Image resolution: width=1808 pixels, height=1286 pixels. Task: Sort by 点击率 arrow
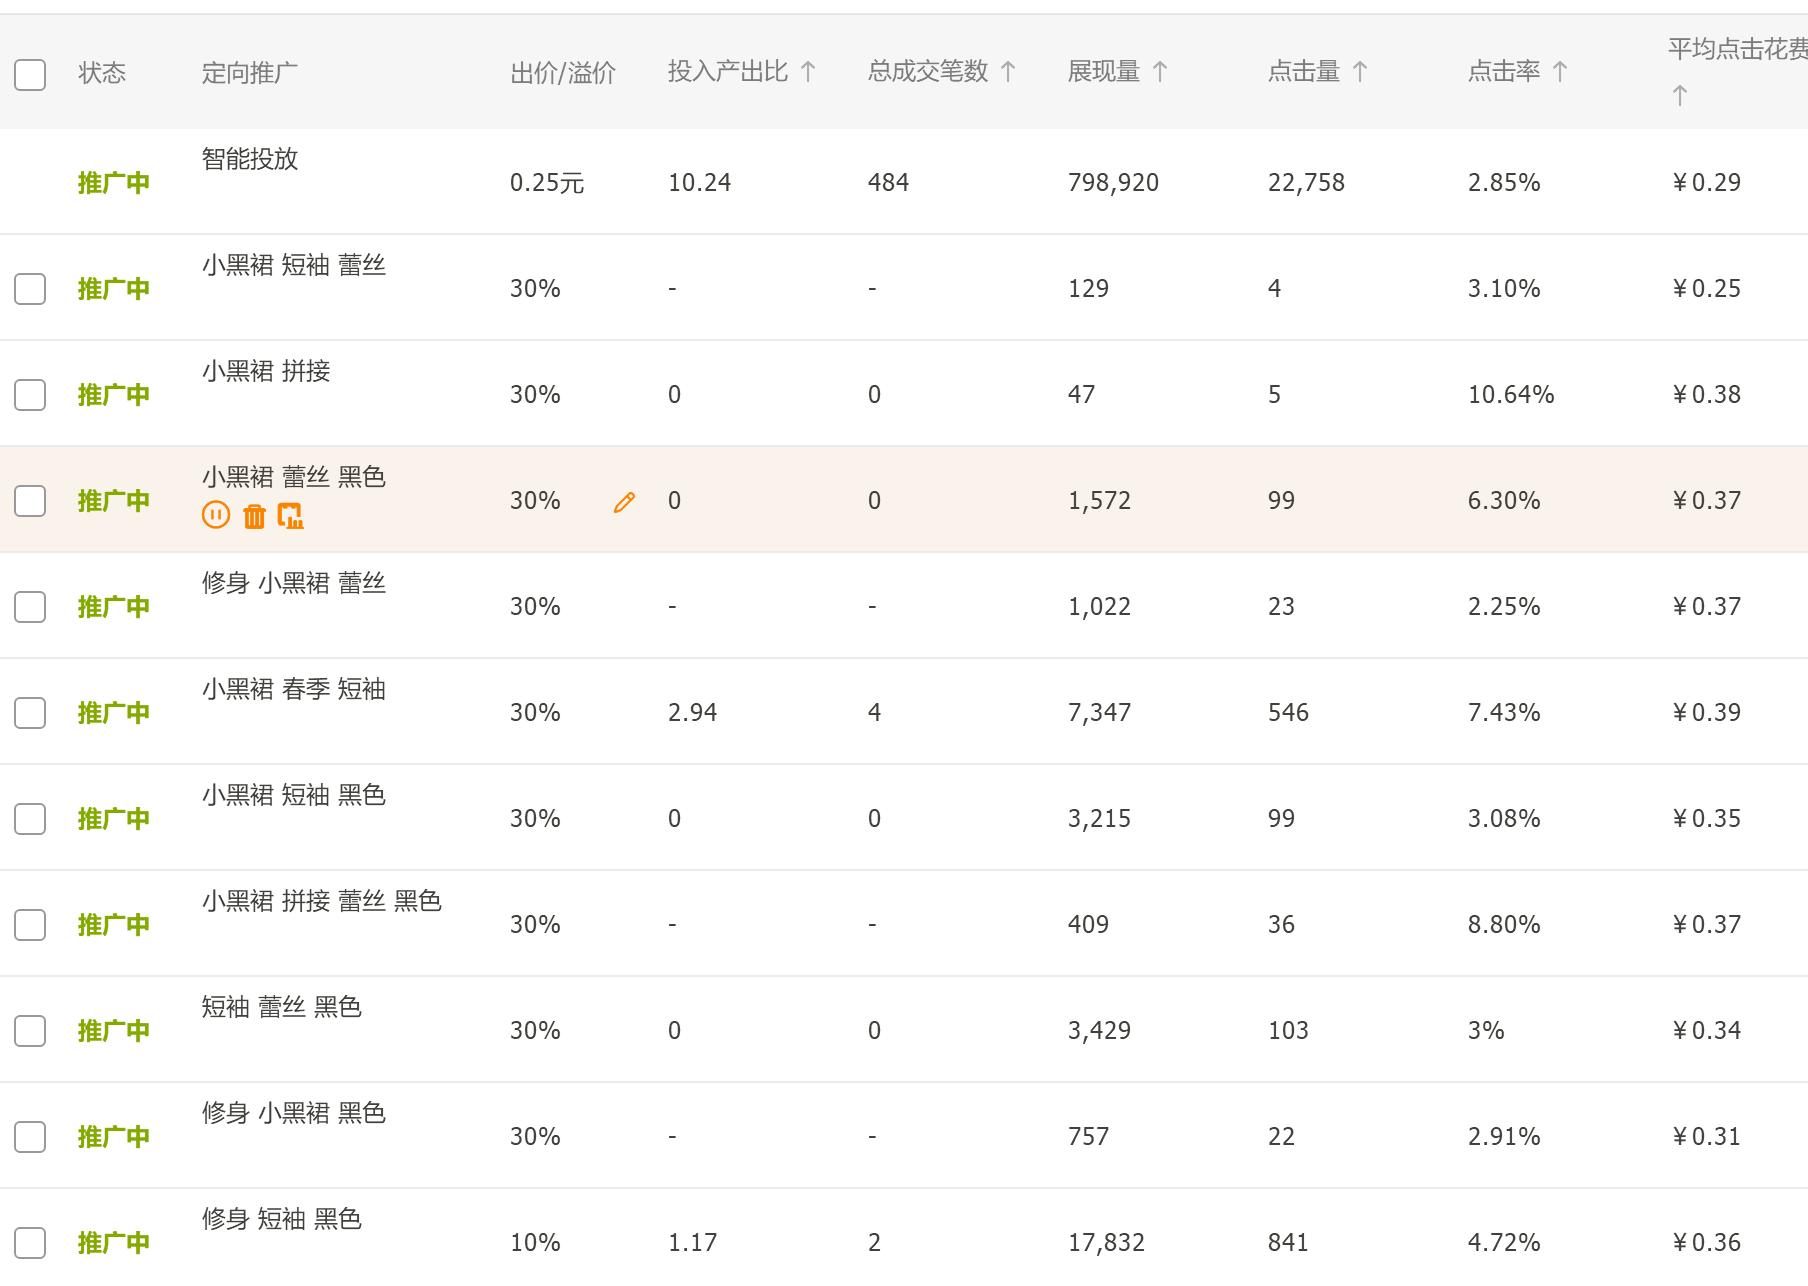click(1560, 72)
